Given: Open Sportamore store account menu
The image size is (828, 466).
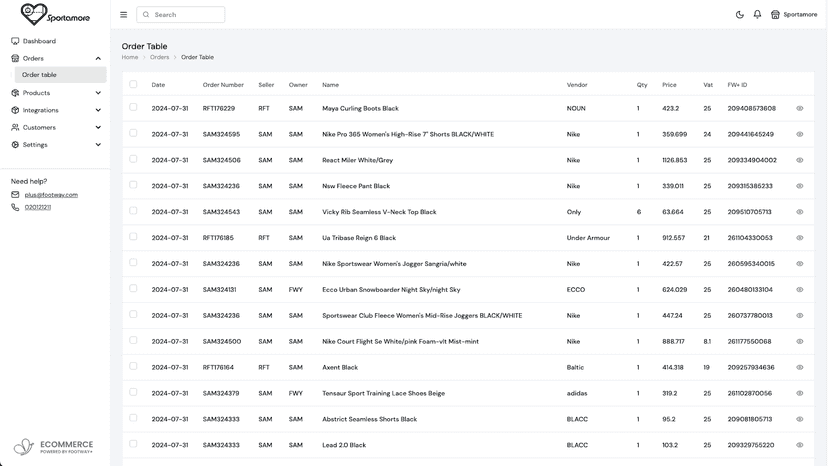Looking at the screenshot, I should pyautogui.click(x=794, y=15).
